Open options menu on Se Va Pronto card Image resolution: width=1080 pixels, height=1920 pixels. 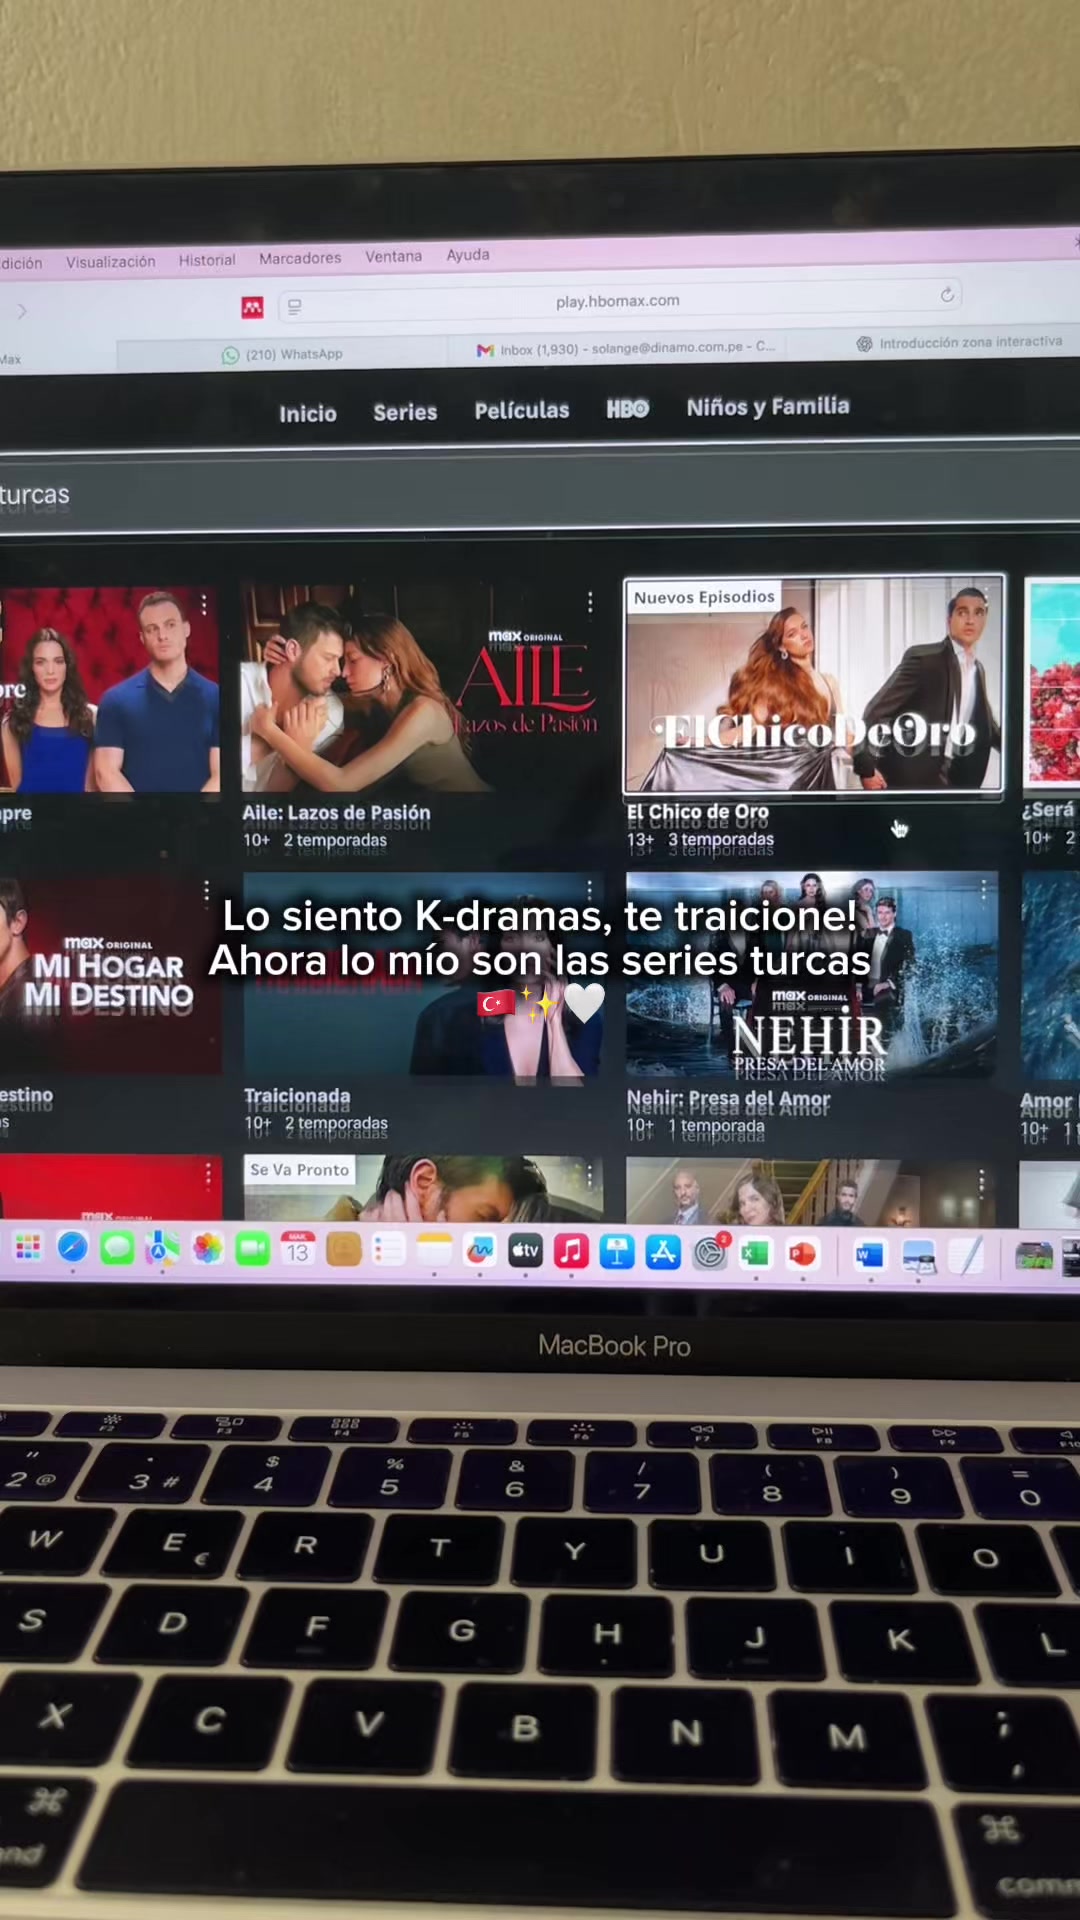click(589, 1174)
